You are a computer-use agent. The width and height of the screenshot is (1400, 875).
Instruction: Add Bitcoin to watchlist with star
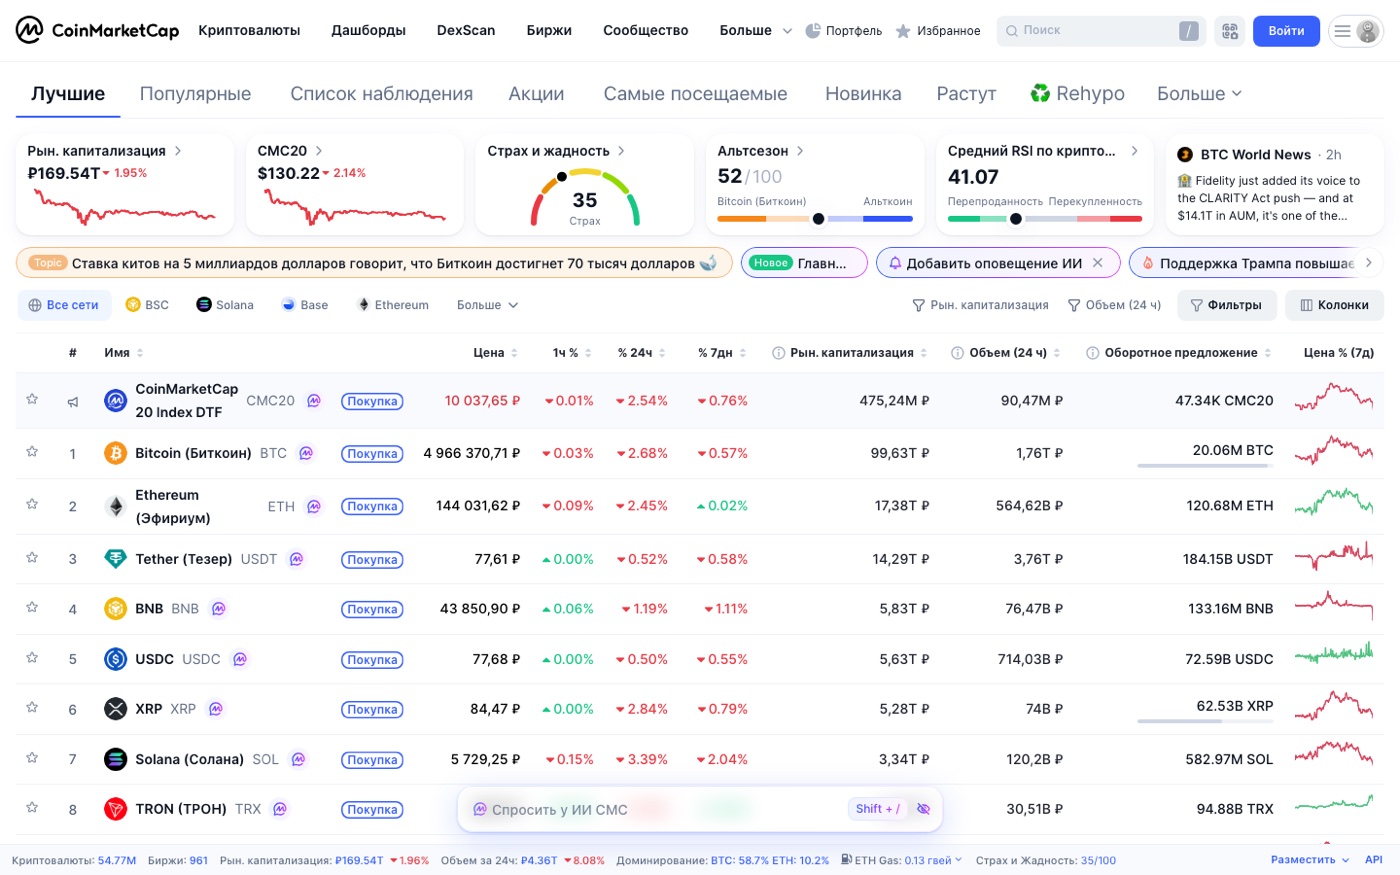click(32, 452)
